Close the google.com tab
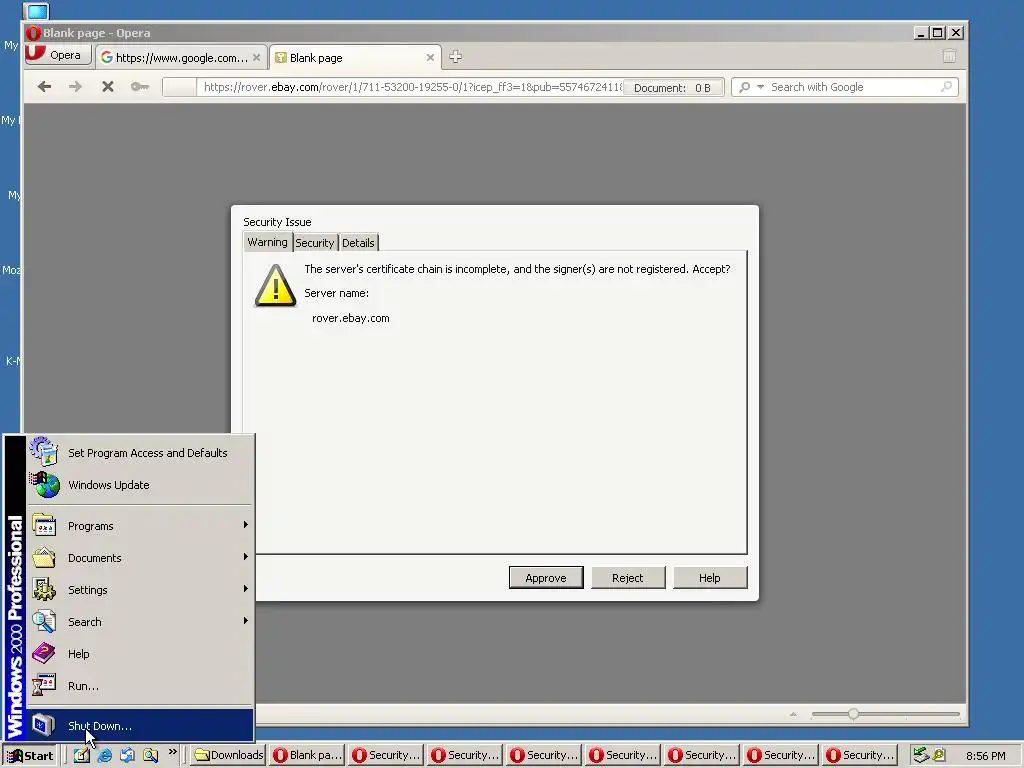 pyautogui.click(x=257, y=57)
